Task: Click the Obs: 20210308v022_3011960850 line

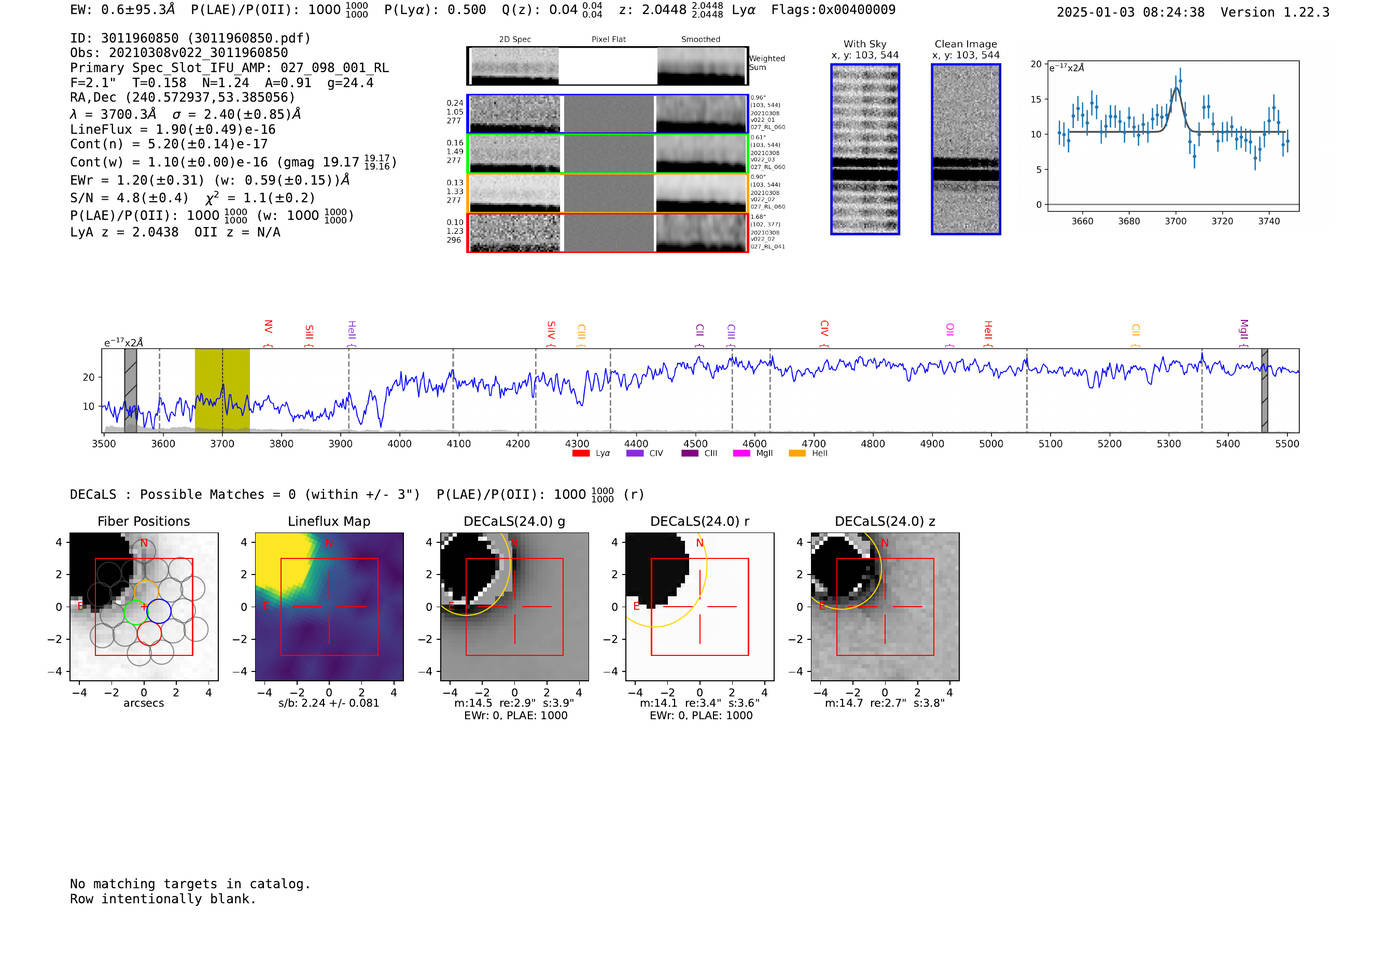Action: pos(179,53)
